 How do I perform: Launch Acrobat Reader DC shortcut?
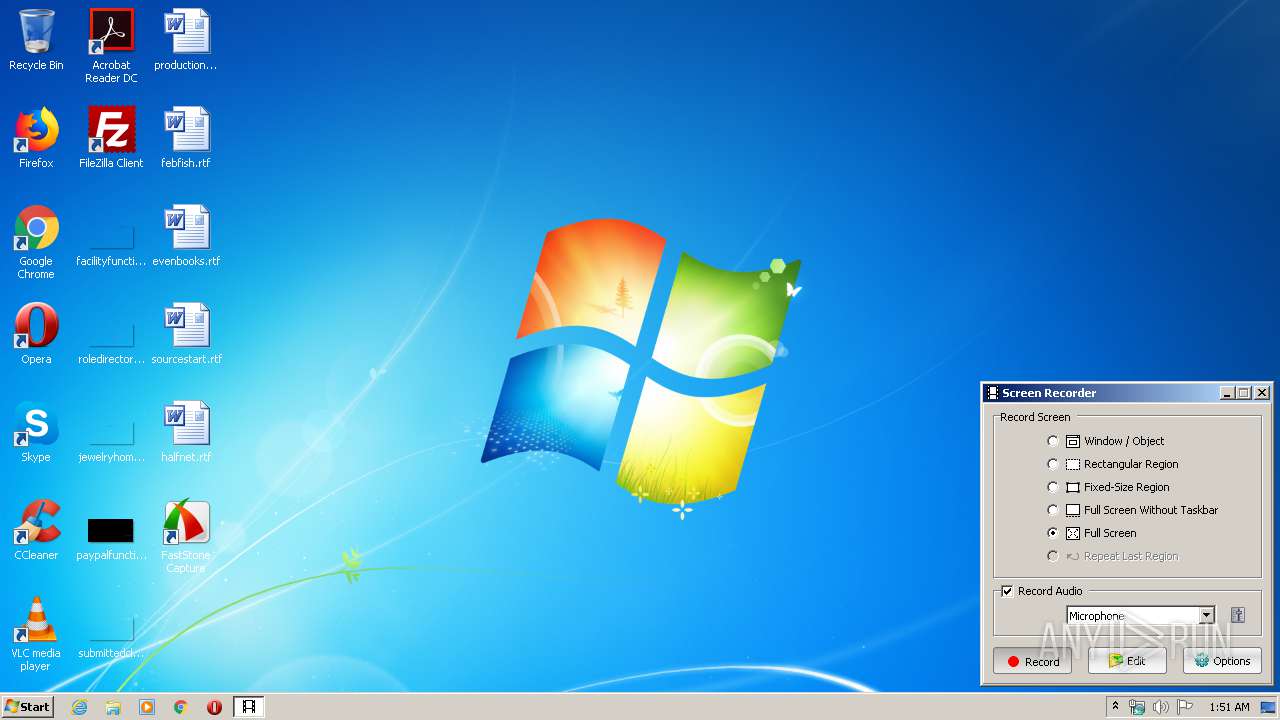[x=111, y=47]
